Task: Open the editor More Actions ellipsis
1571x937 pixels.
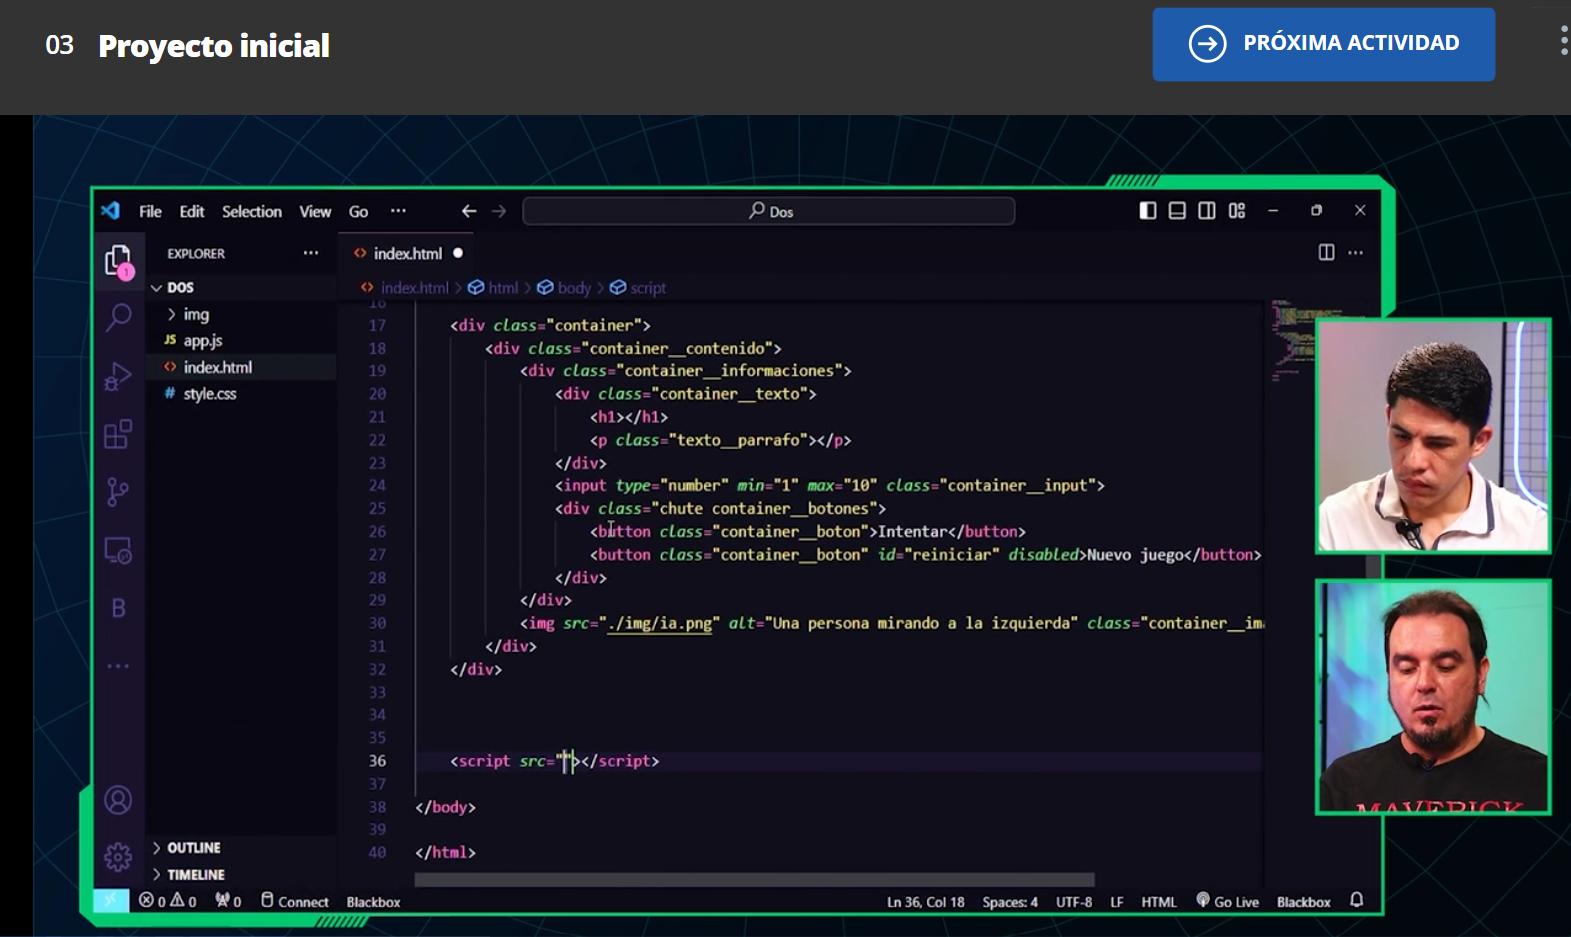Action: pyautogui.click(x=1355, y=252)
